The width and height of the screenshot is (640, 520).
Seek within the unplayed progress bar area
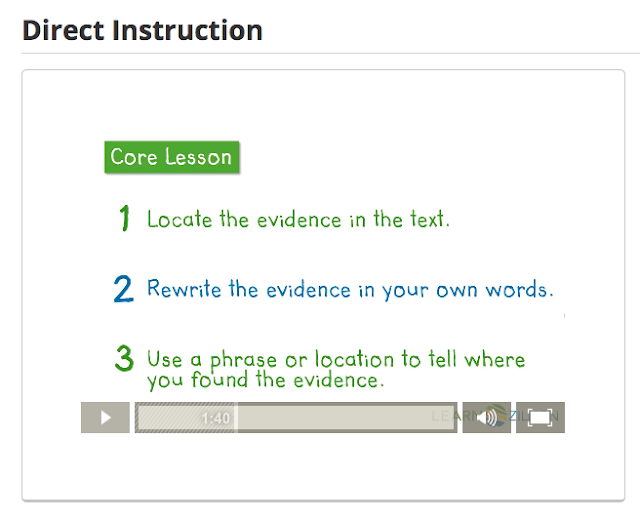(340, 418)
